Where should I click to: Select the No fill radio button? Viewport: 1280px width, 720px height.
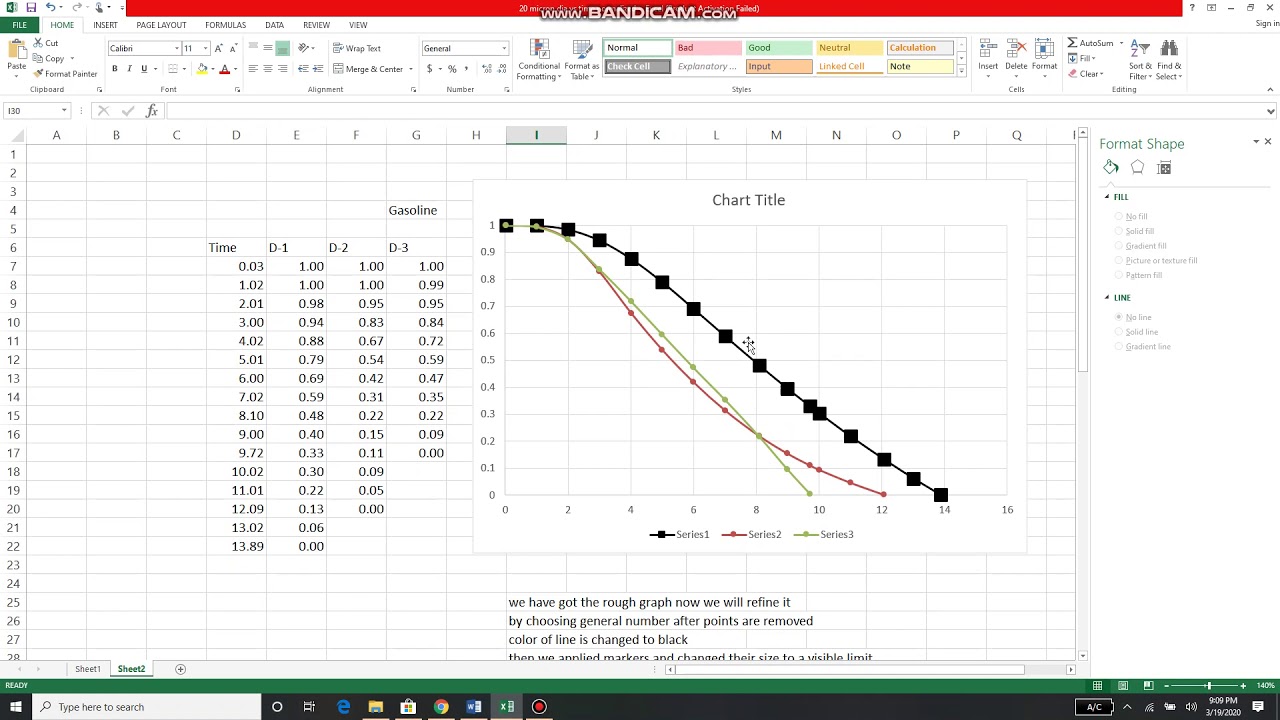coord(1119,217)
